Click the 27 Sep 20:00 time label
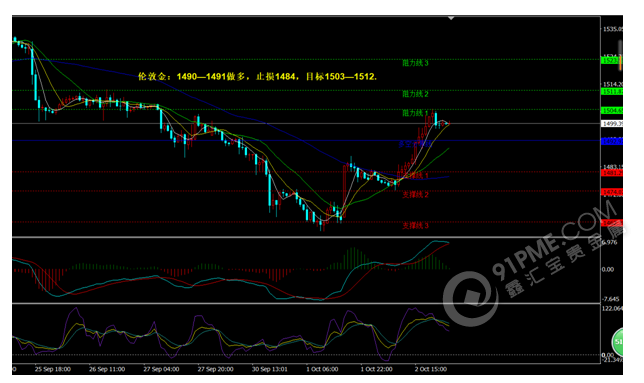This screenshot has height=383, width=644. point(215,369)
